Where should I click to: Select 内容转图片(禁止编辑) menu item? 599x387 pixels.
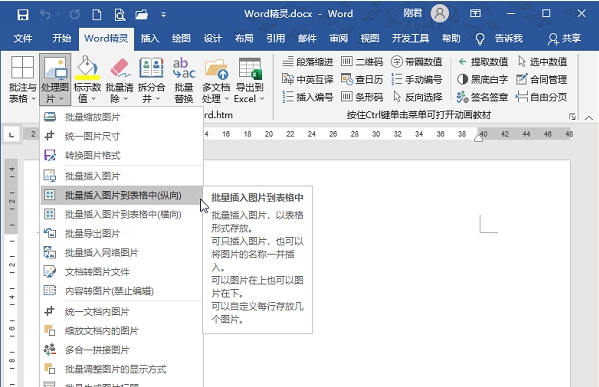pos(121,291)
